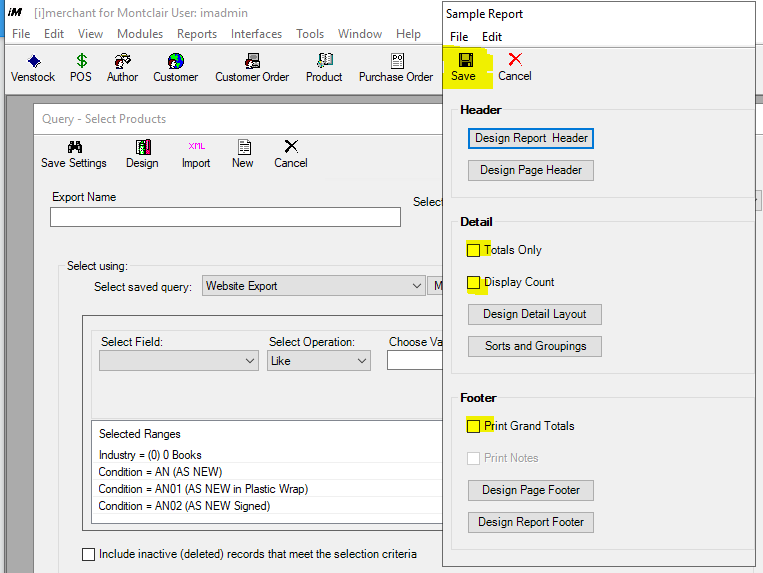The image size is (763, 573).
Task: Open the View menu
Action: pyautogui.click(x=91, y=34)
